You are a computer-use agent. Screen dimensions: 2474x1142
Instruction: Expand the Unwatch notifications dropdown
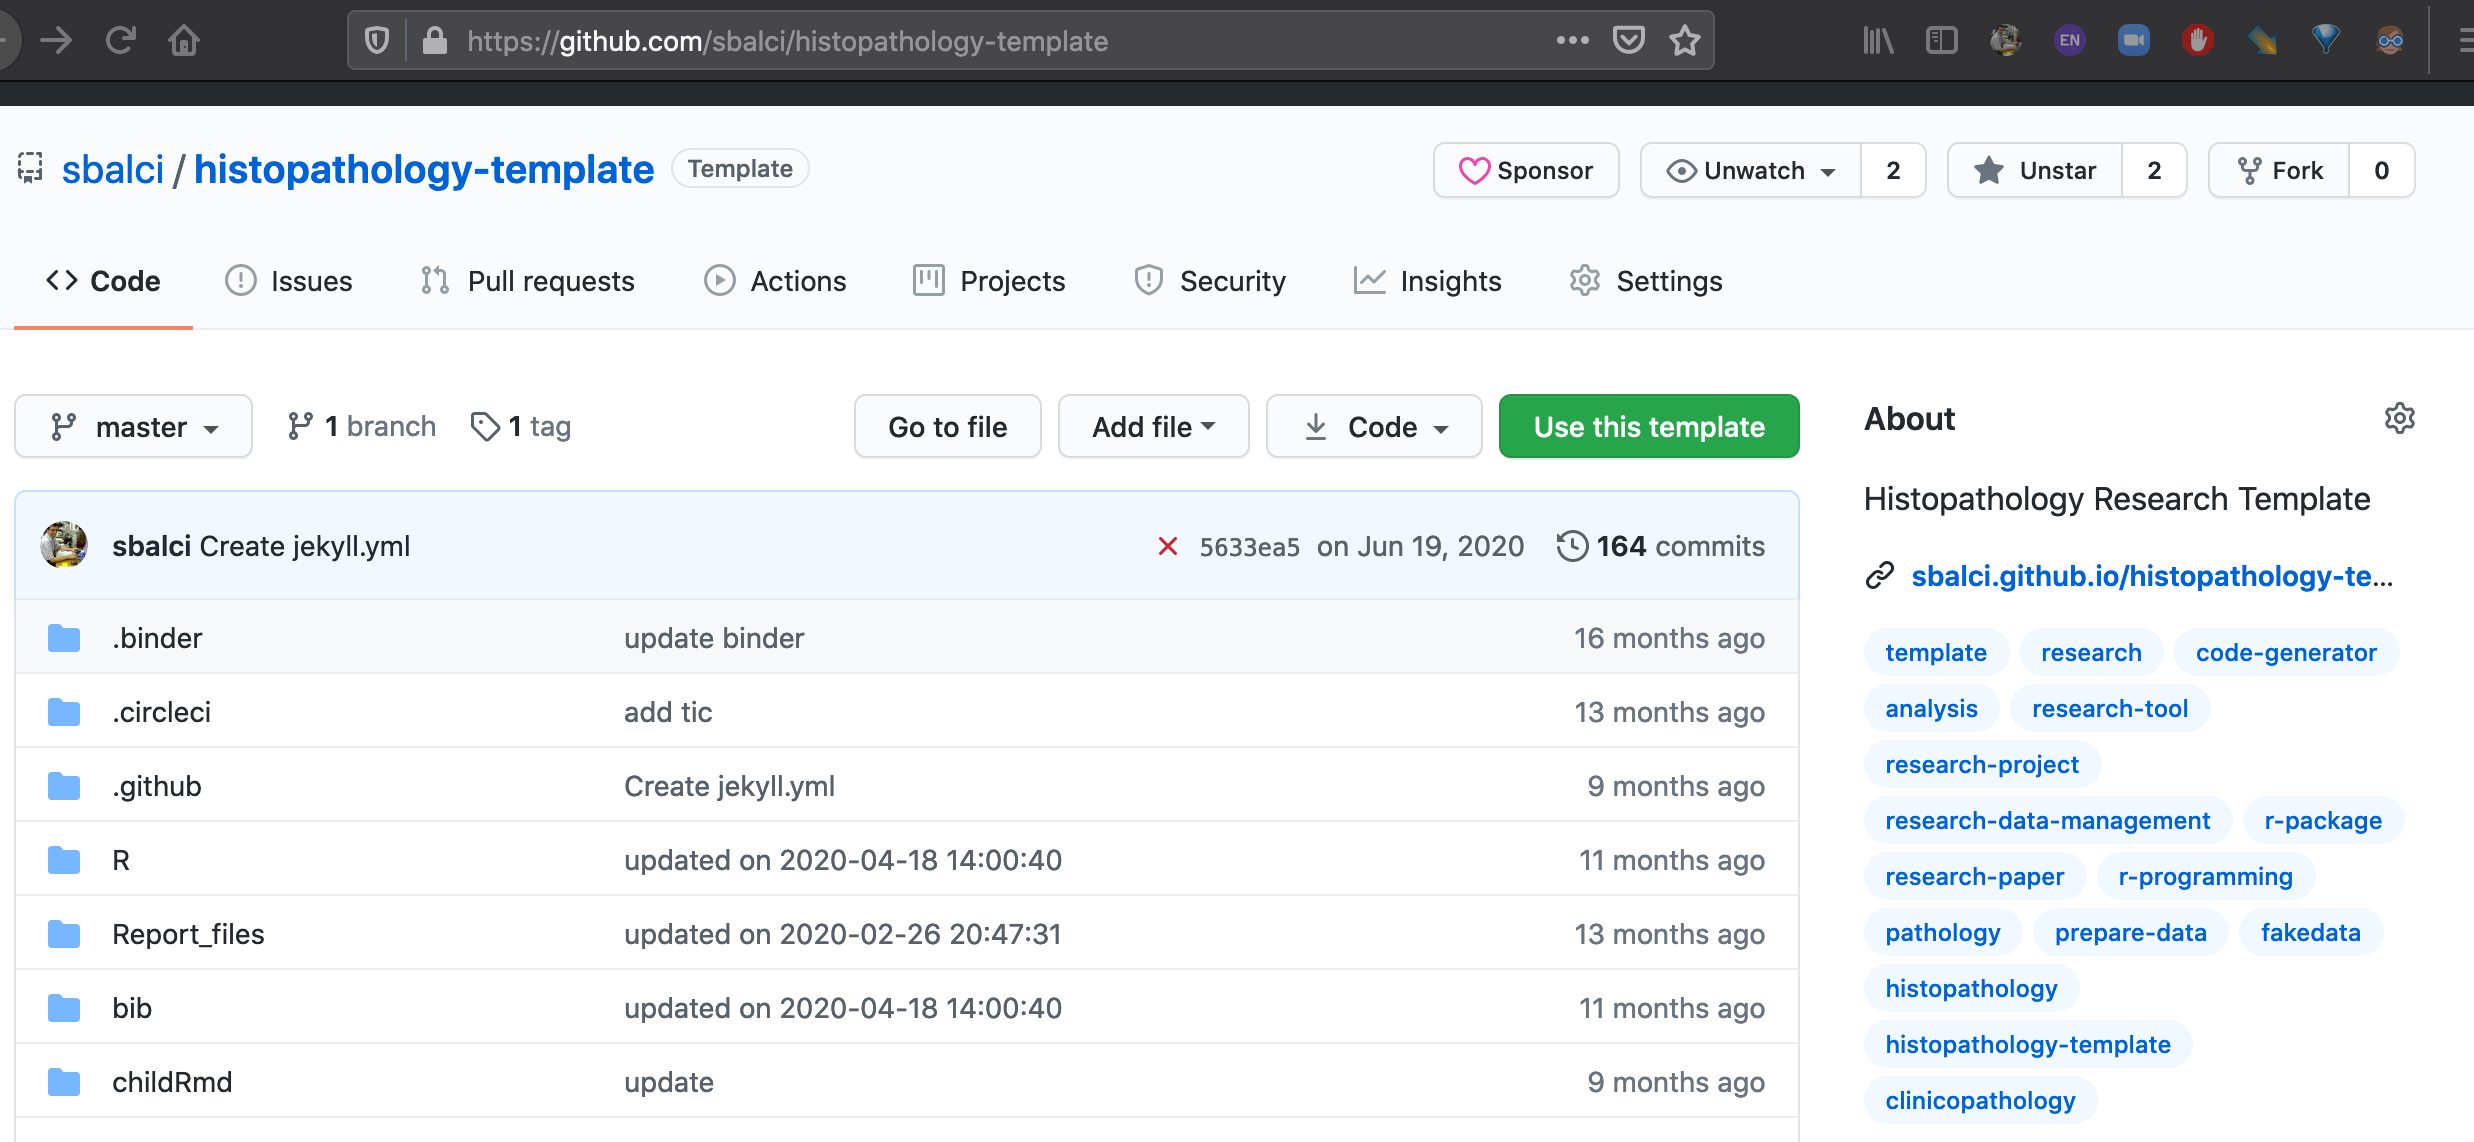click(1750, 171)
